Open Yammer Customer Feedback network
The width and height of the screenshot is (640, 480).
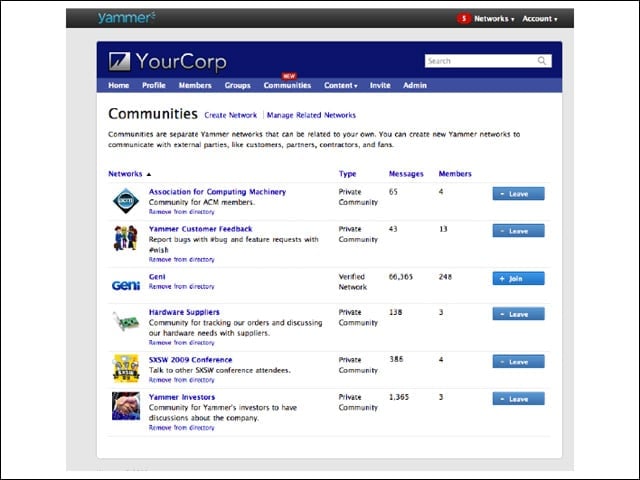coord(200,229)
